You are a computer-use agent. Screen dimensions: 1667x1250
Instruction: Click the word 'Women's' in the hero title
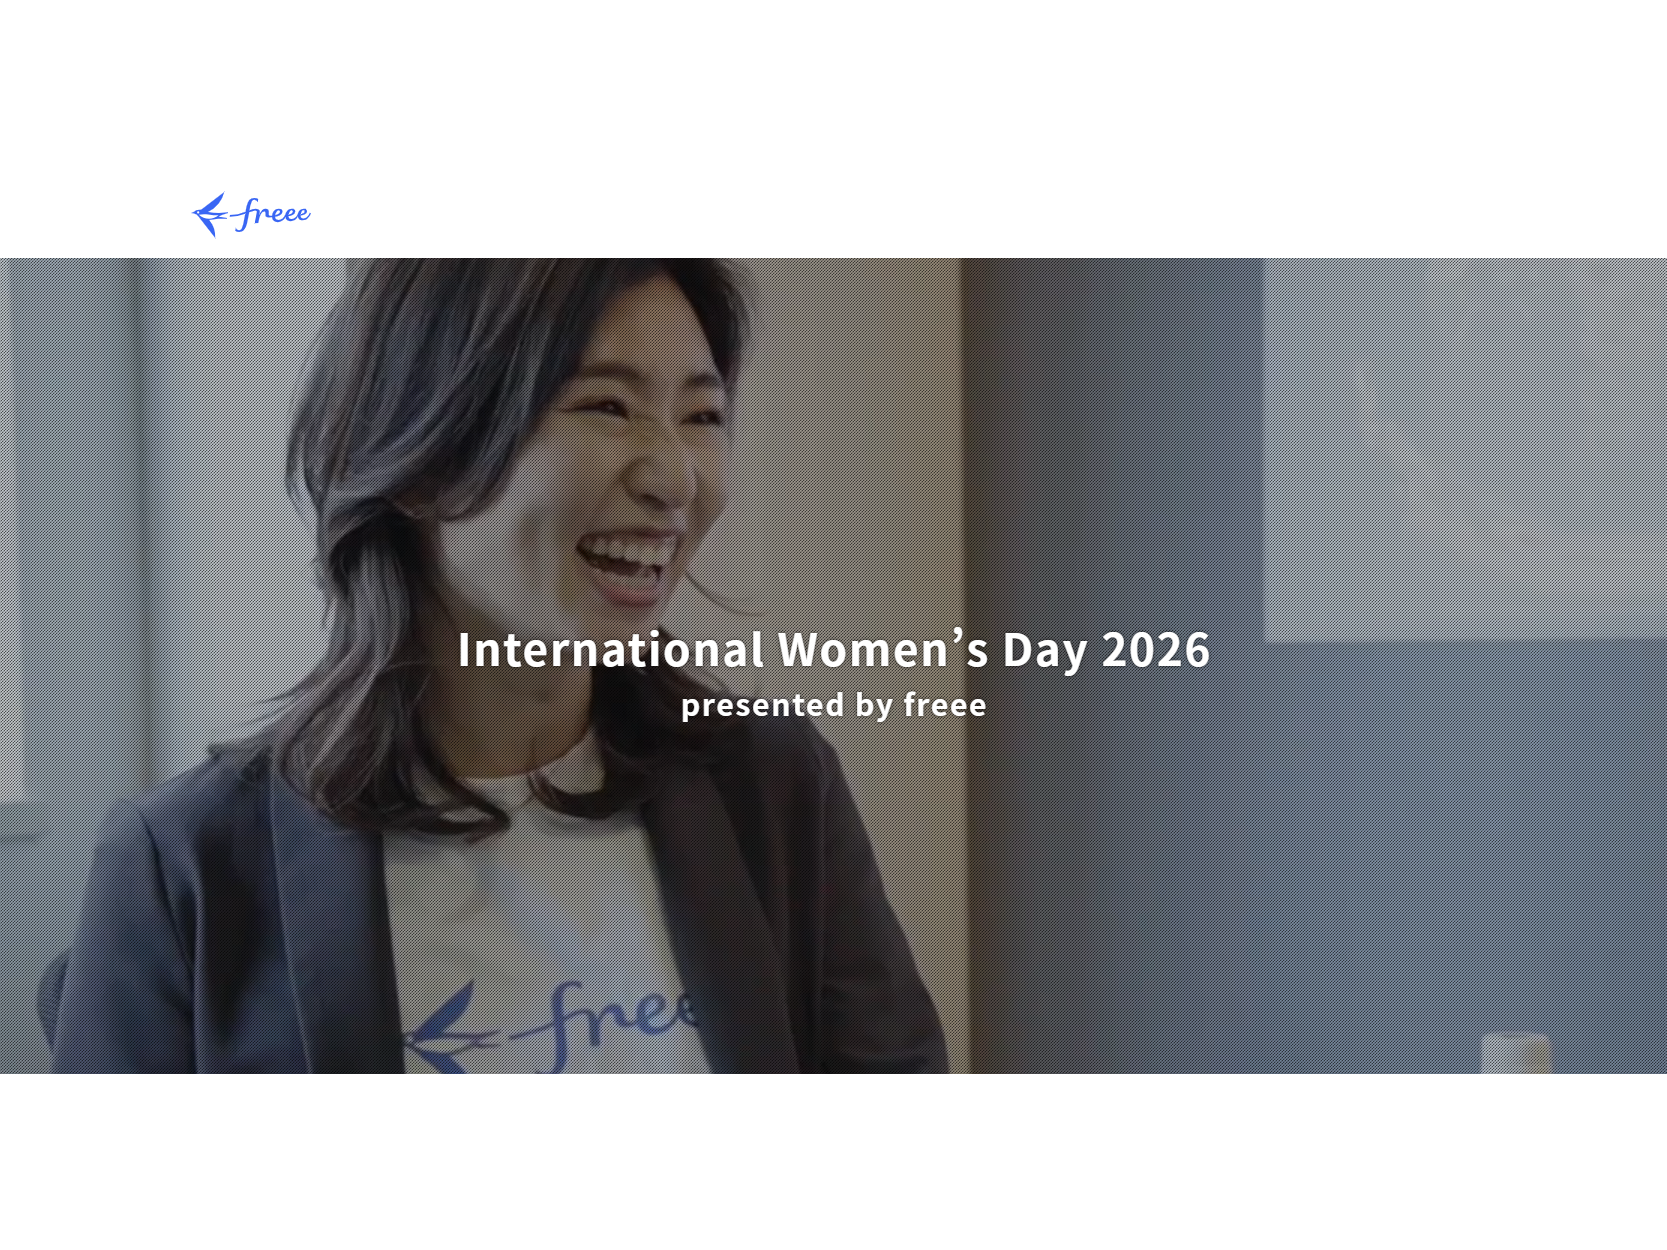coord(884,650)
